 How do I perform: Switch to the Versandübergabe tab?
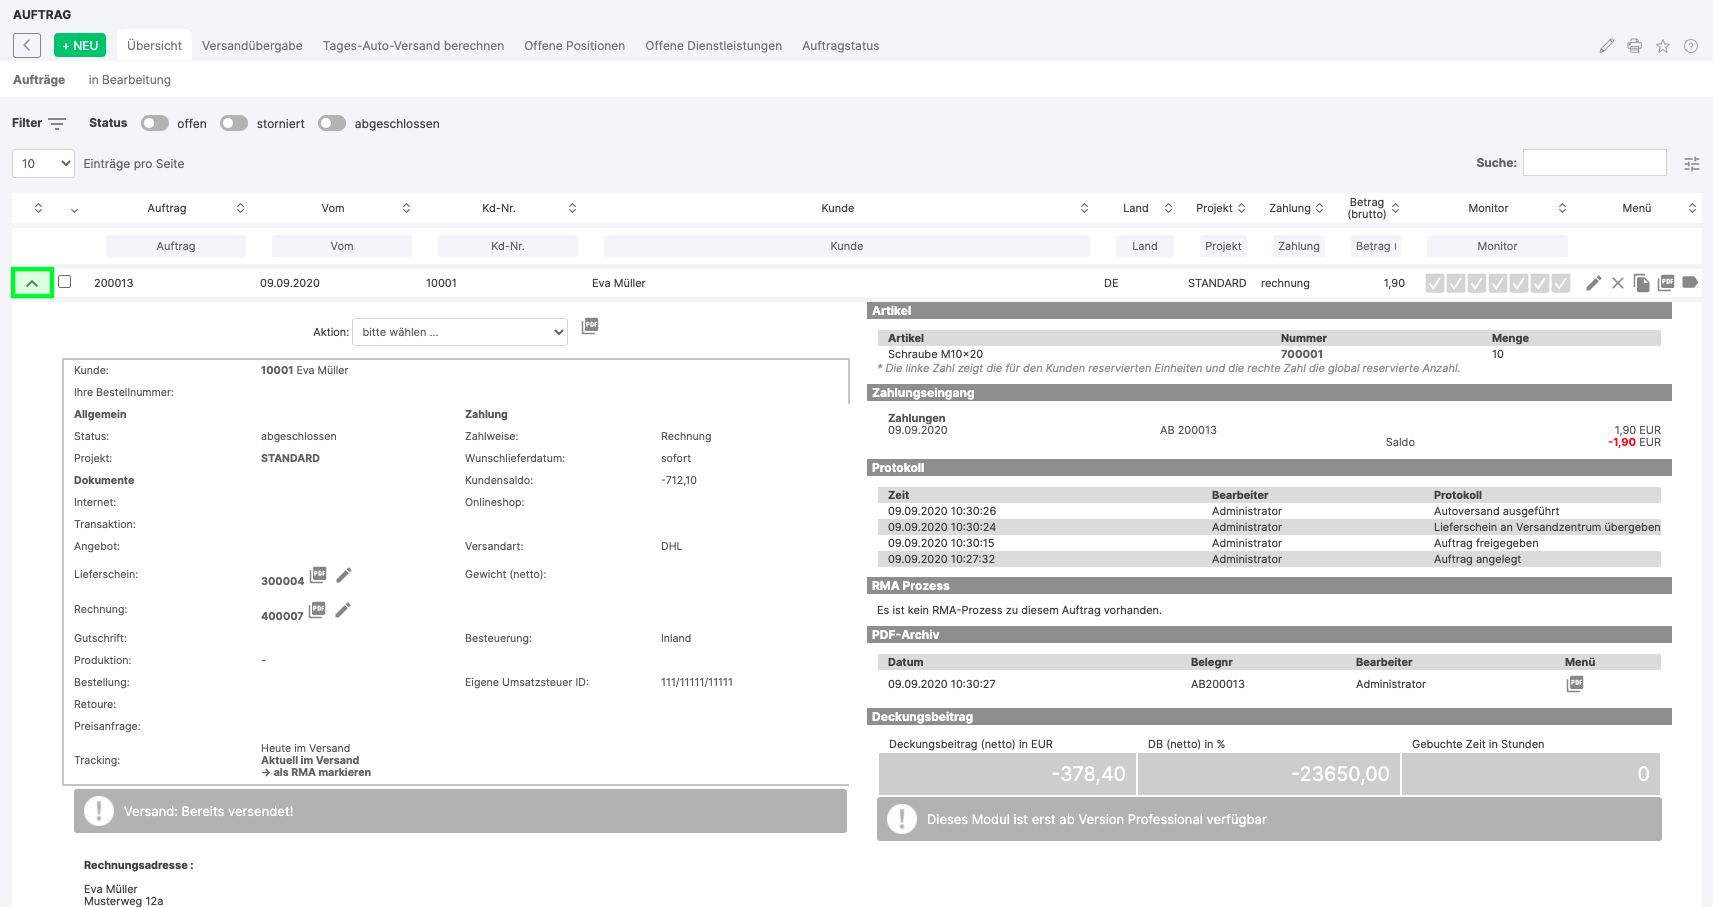252,46
